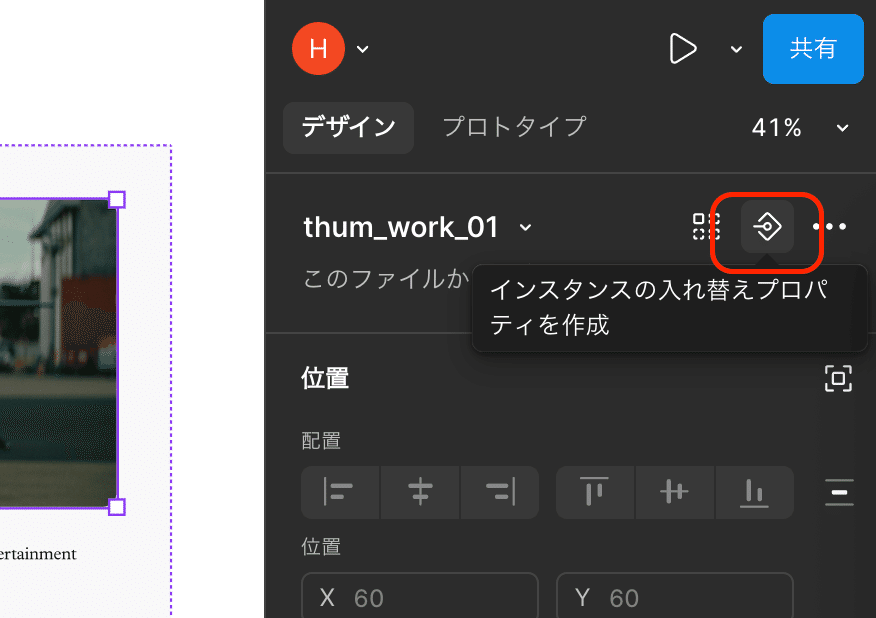Image resolution: width=876 pixels, height=618 pixels.
Task: Click the create instance swap property icon
Action: [x=766, y=227]
